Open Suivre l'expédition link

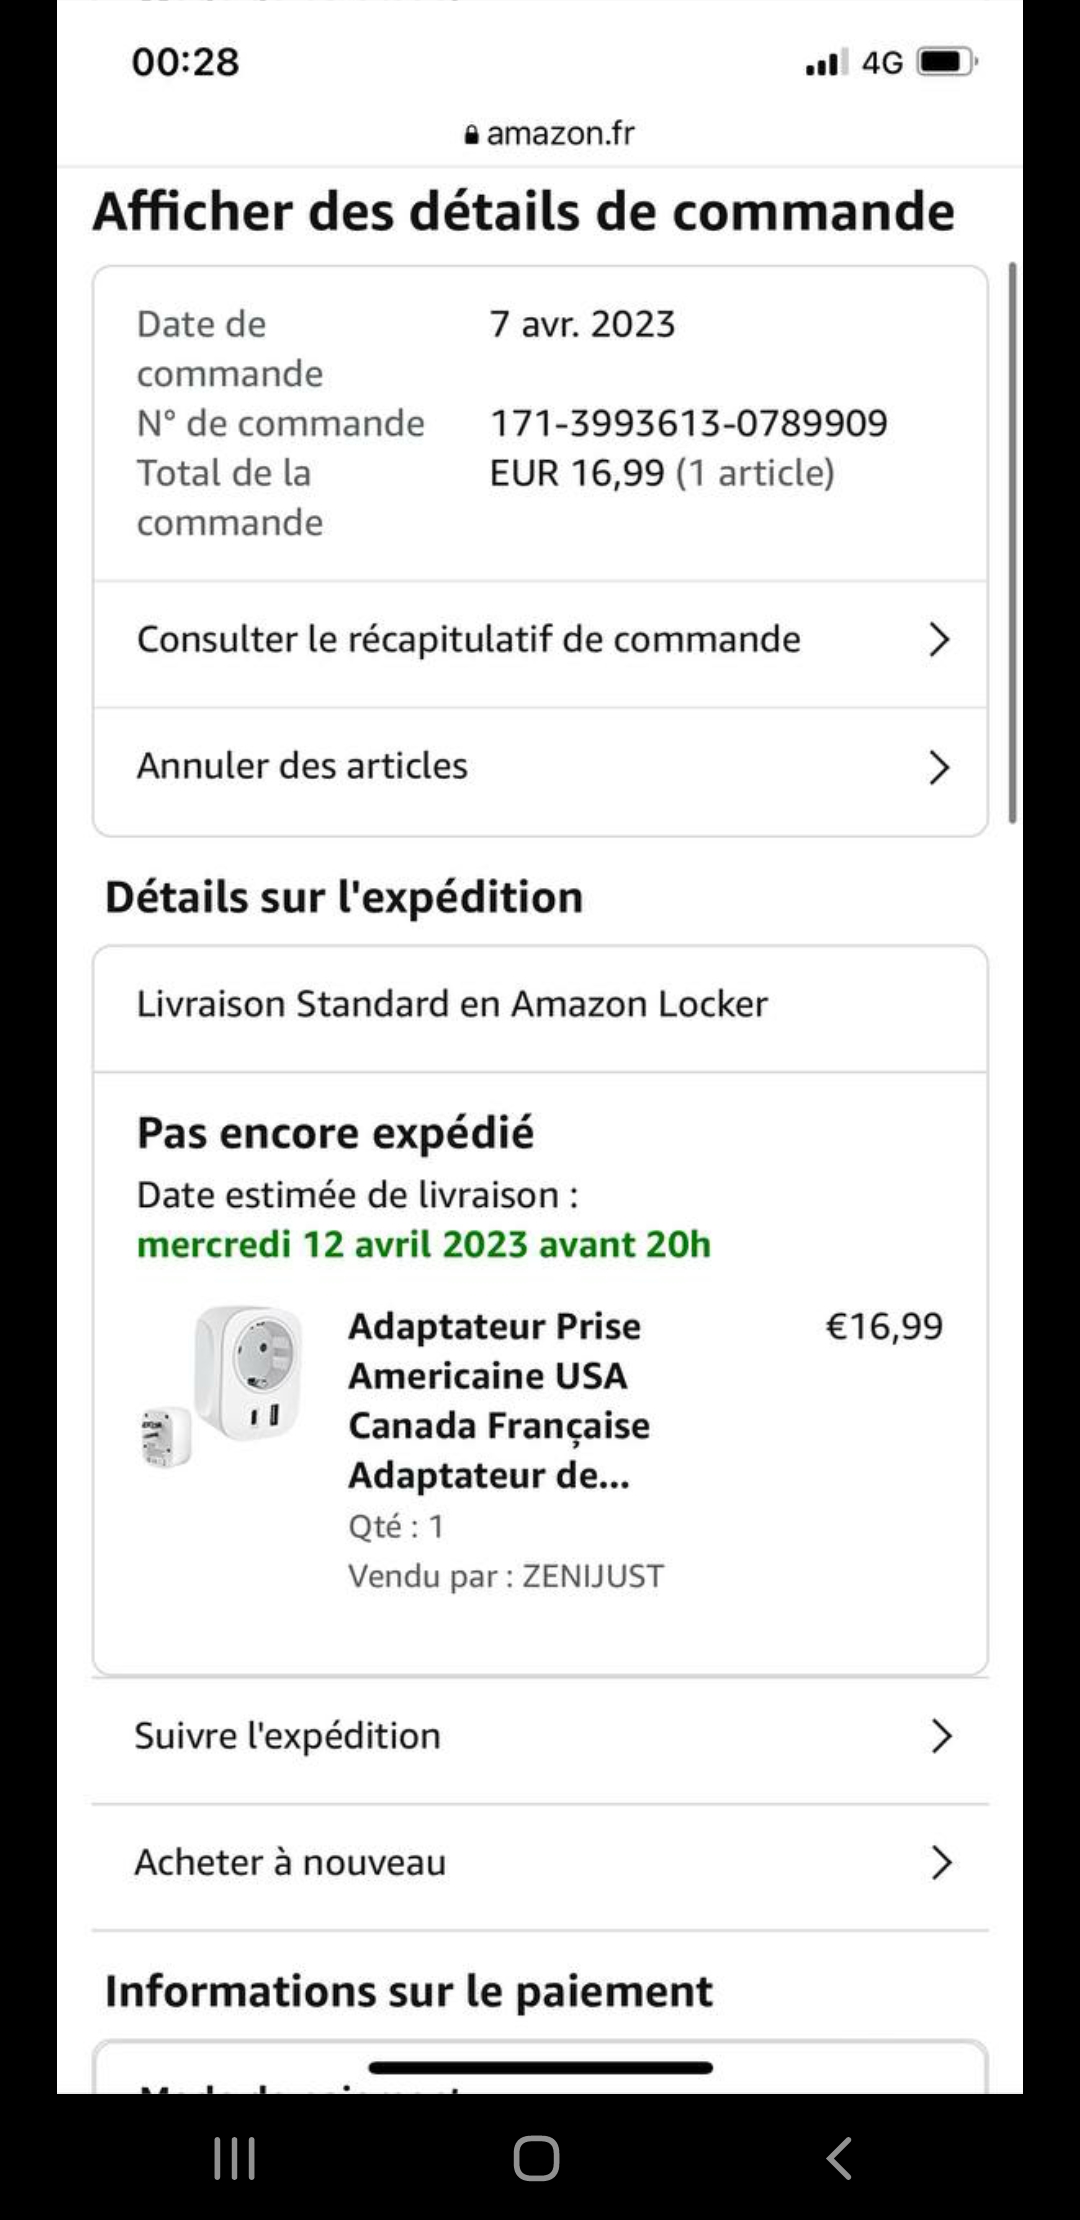click(x=288, y=1736)
